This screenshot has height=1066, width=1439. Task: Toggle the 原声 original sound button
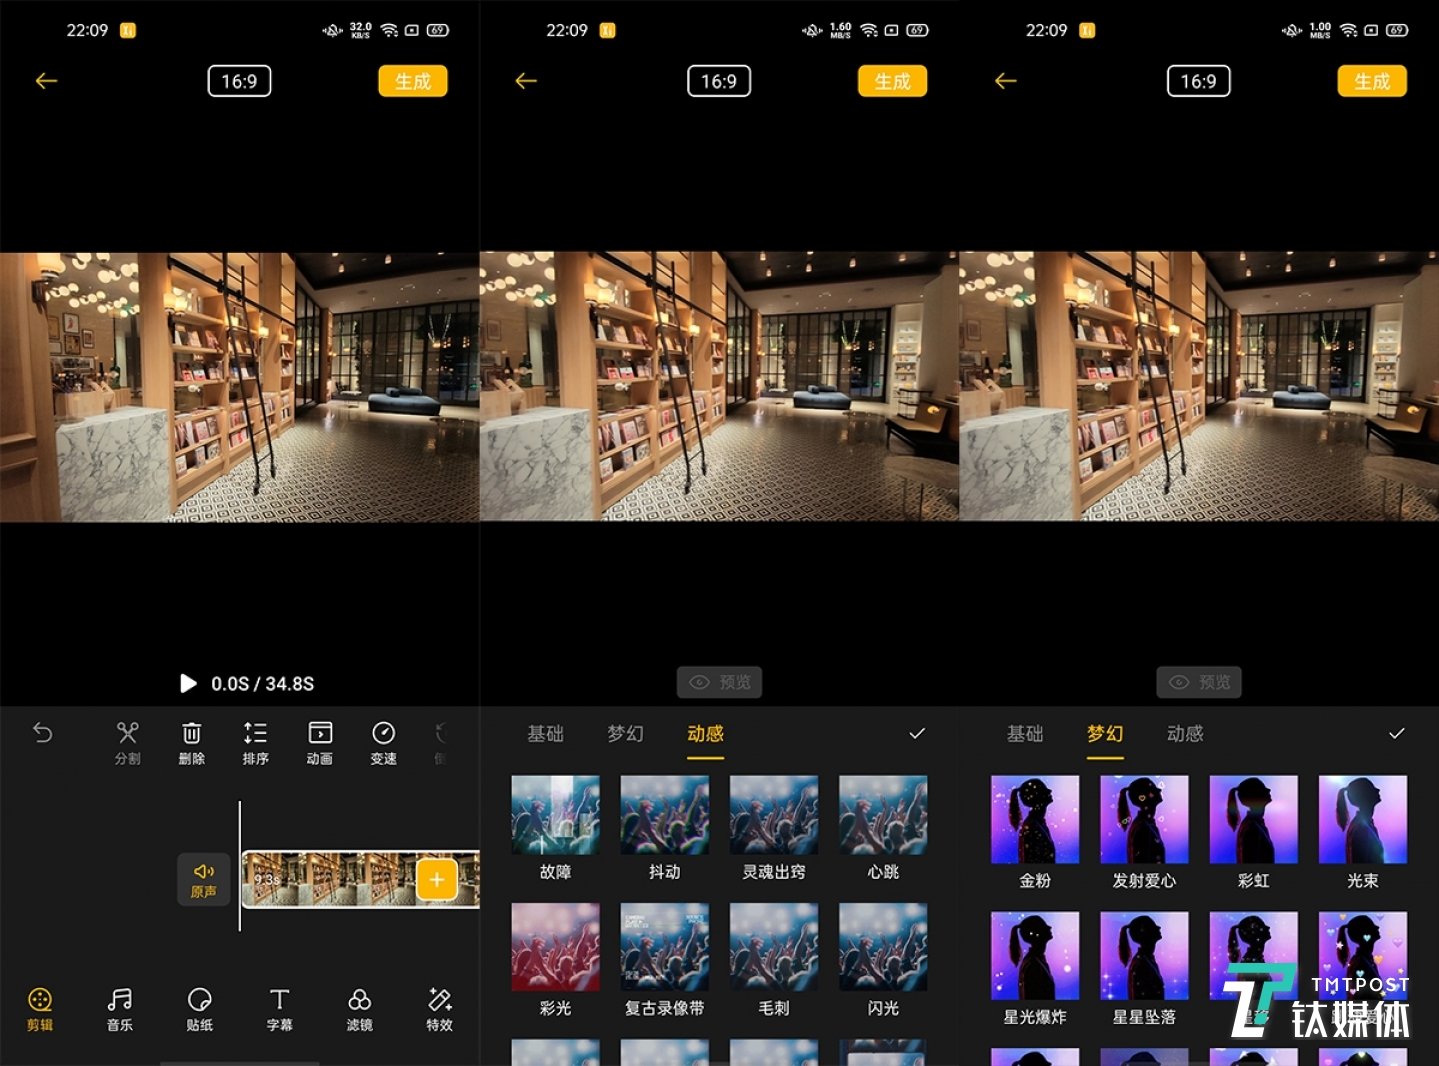204,880
